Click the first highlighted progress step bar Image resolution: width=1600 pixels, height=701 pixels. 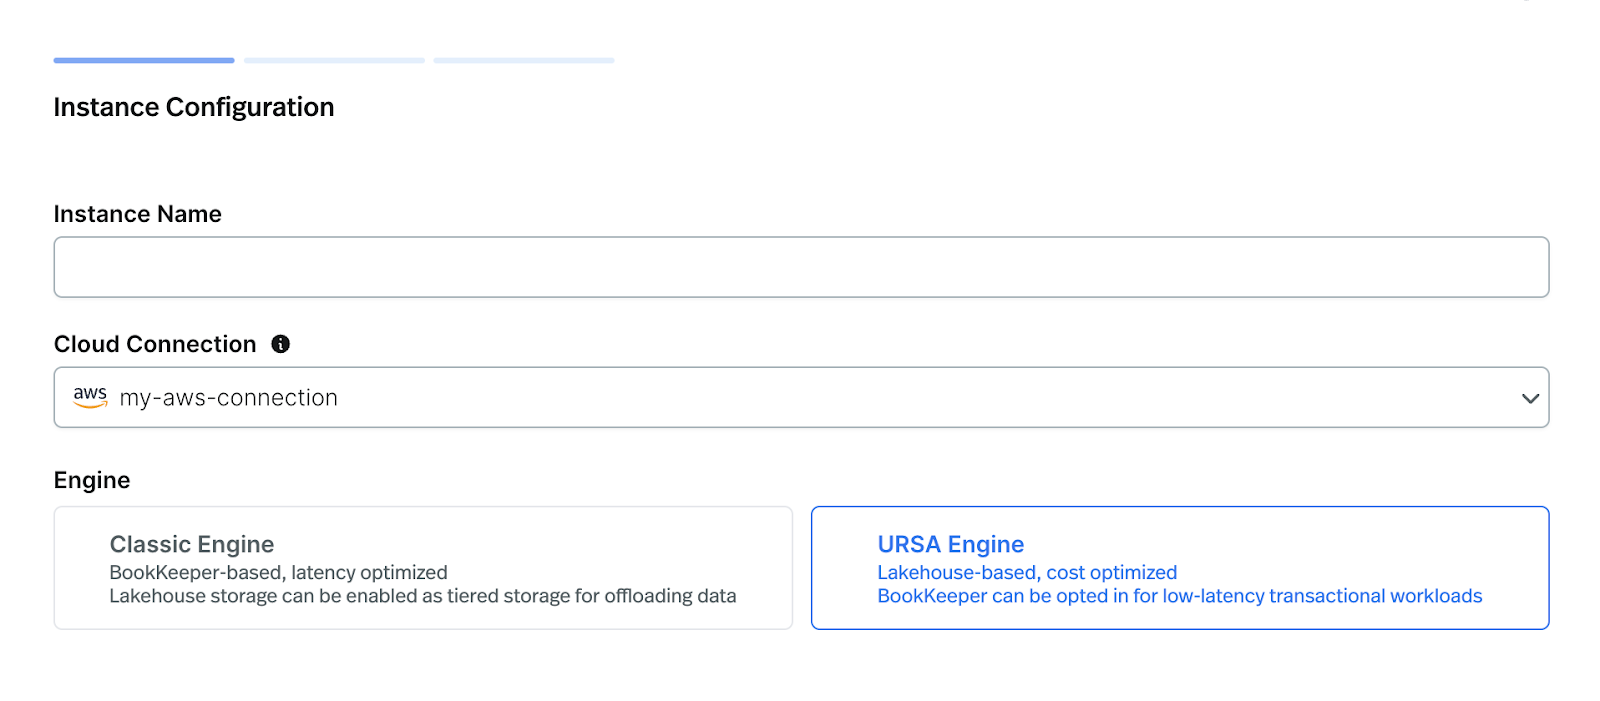[144, 61]
